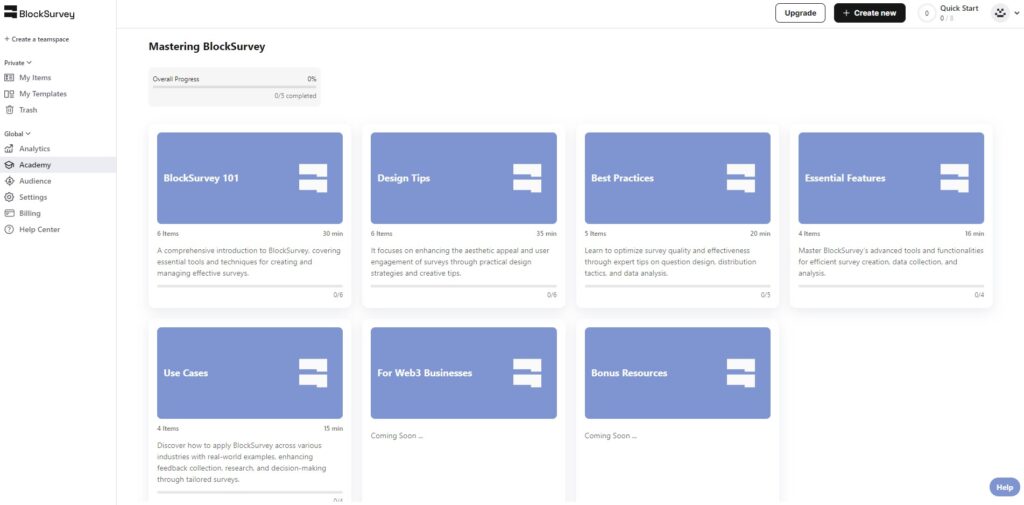Open Settings from sidebar
The image size is (1024, 505).
[58, 197]
